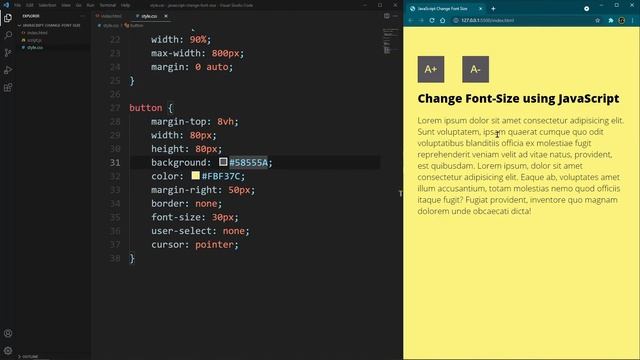Open the Go menu
This screenshot has width=640, height=360.
click(78, 5)
